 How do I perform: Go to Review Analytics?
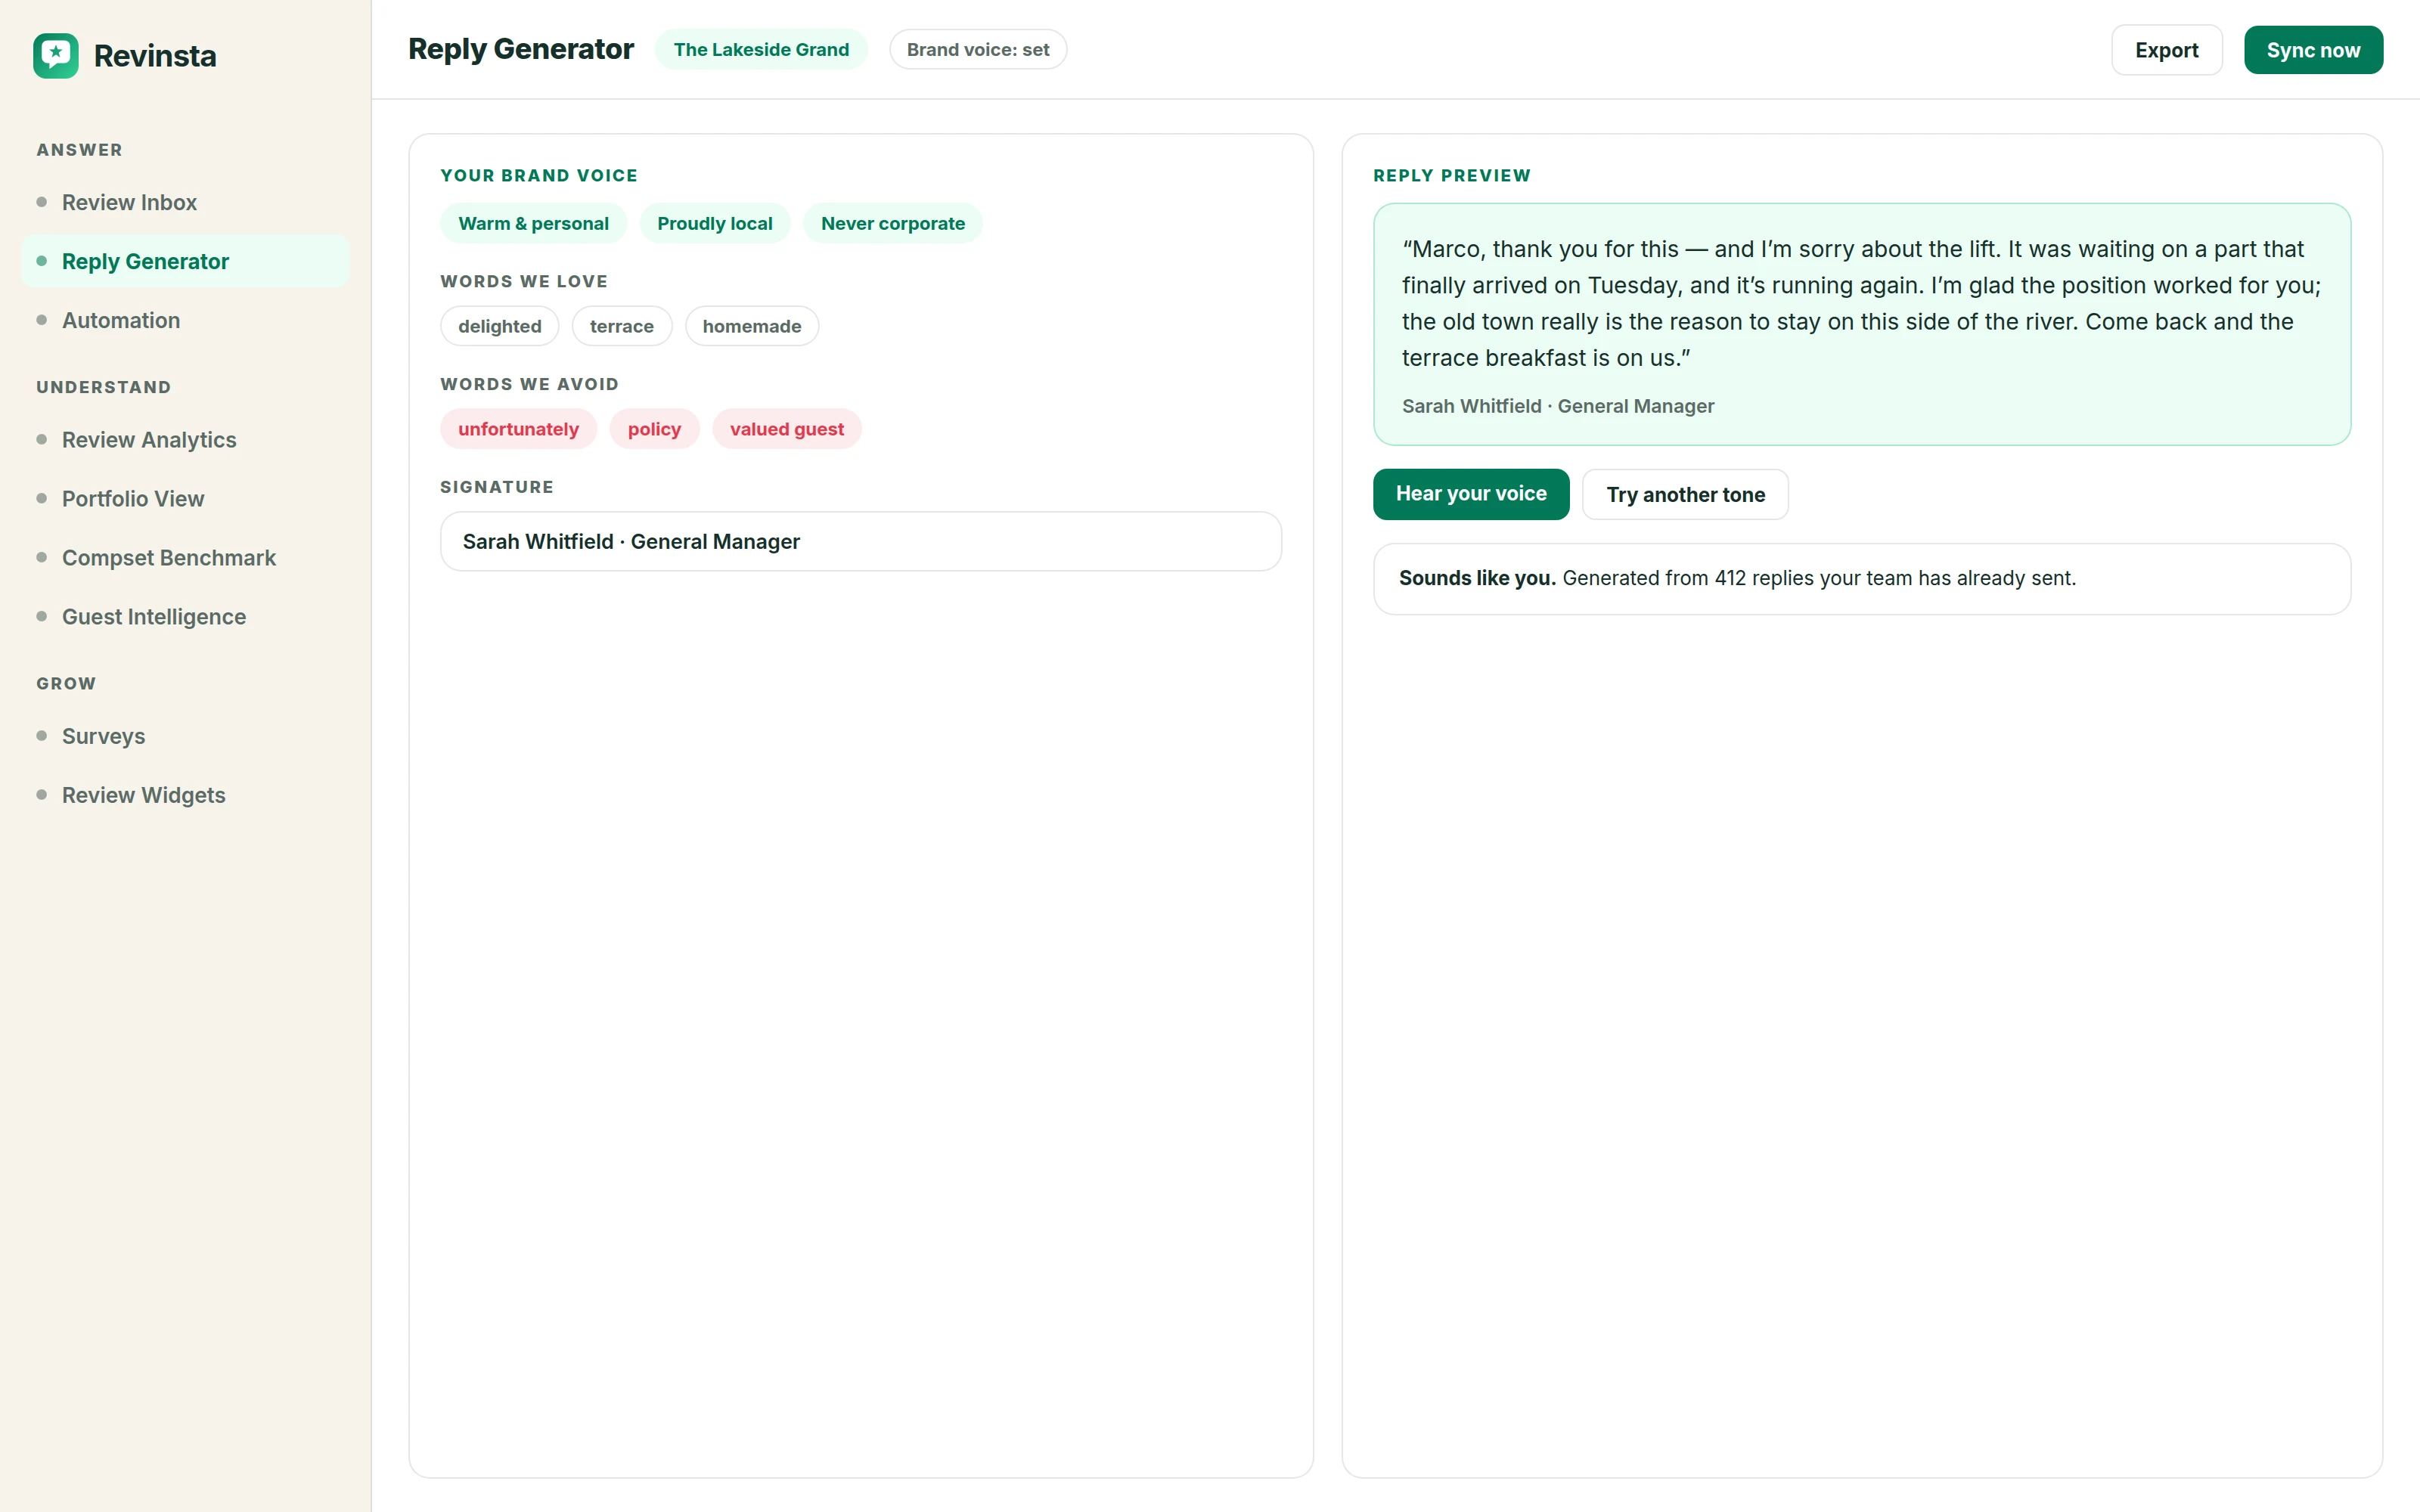tap(185, 440)
